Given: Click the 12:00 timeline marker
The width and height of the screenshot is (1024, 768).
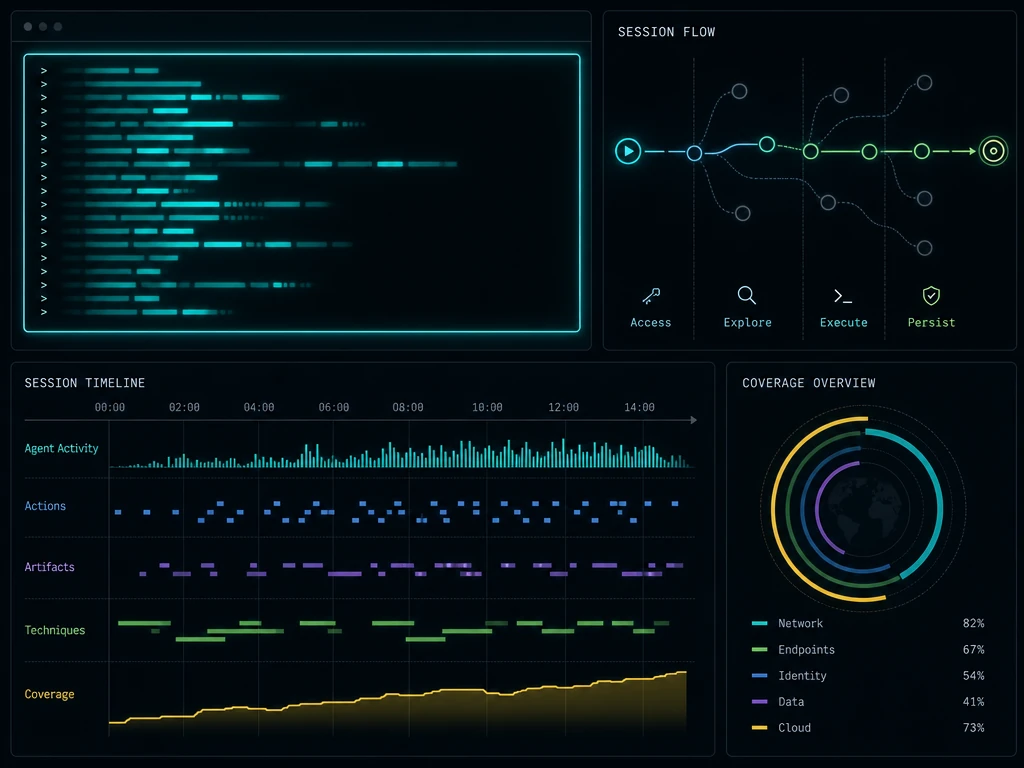Looking at the screenshot, I should (564, 408).
